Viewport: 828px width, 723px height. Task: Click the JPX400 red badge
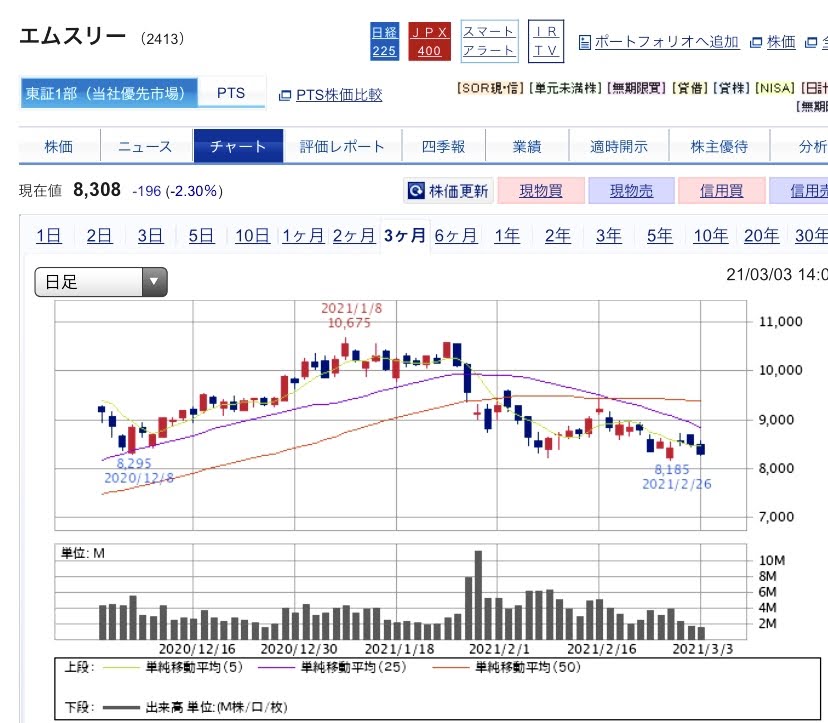click(x=429, y=41)
